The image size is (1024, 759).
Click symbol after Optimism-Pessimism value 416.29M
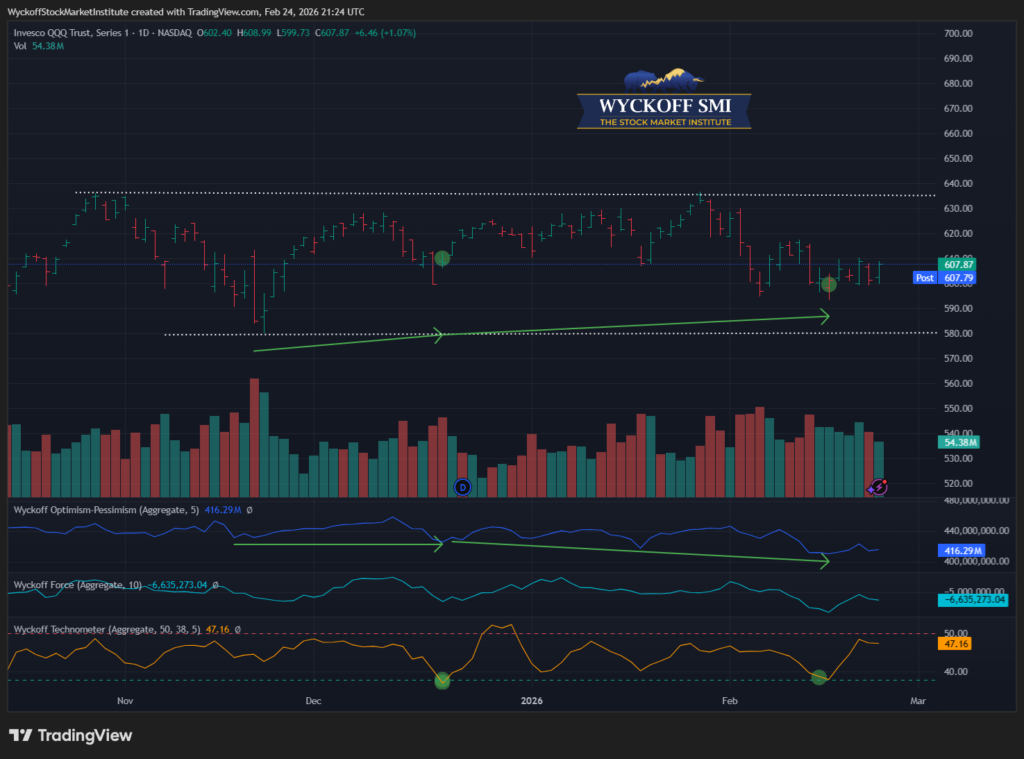click(x=249, y=510)
